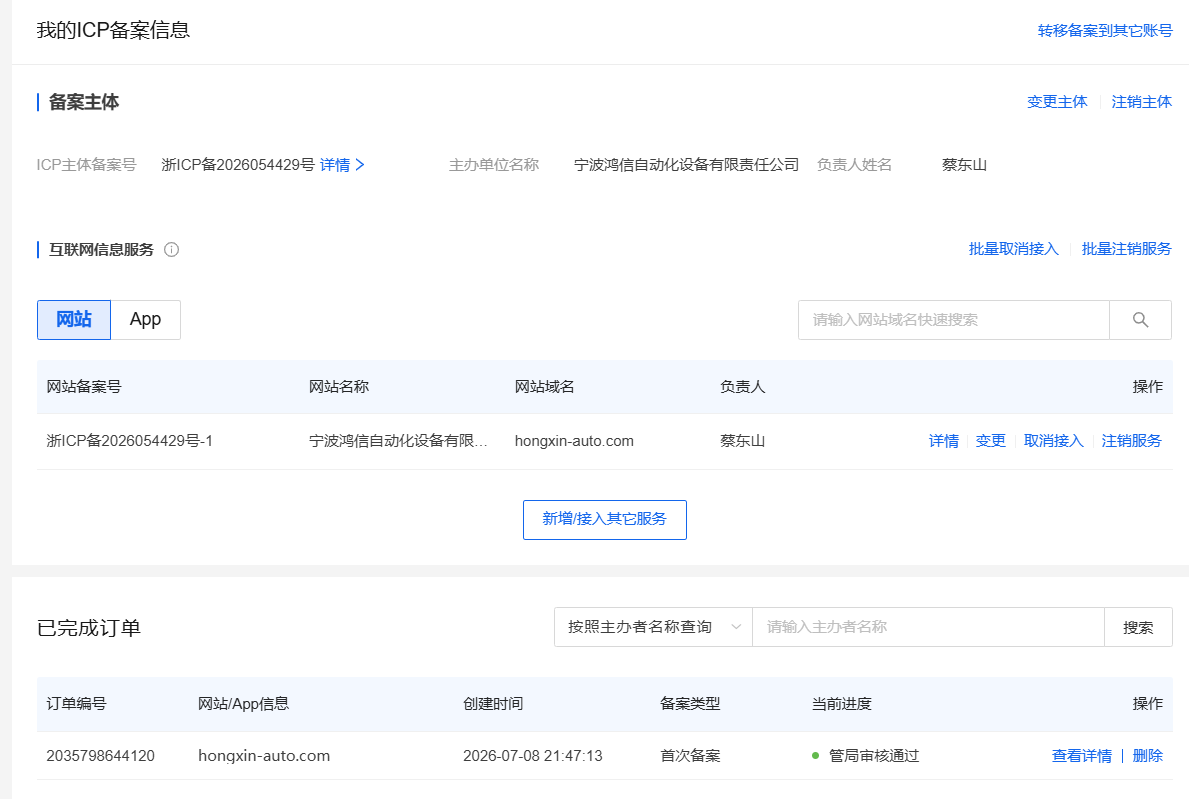Click the 管局审核通过 status text
The width and height of the screenshot is (1189, 799).
click(874, 756)
